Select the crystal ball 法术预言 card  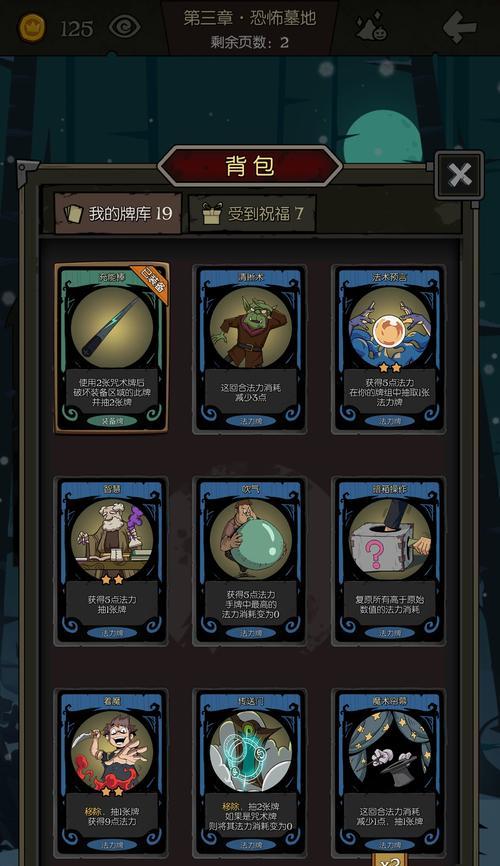coord(389,349)
